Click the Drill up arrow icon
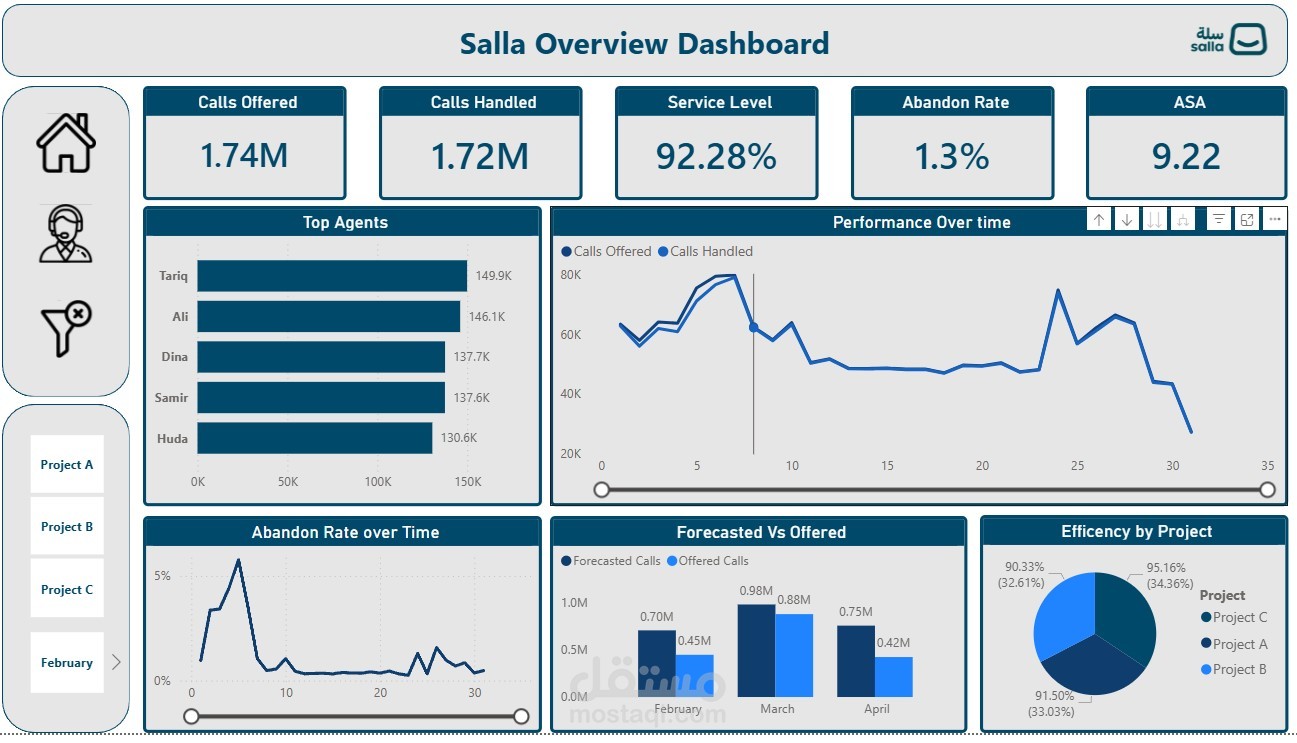 1099,220
